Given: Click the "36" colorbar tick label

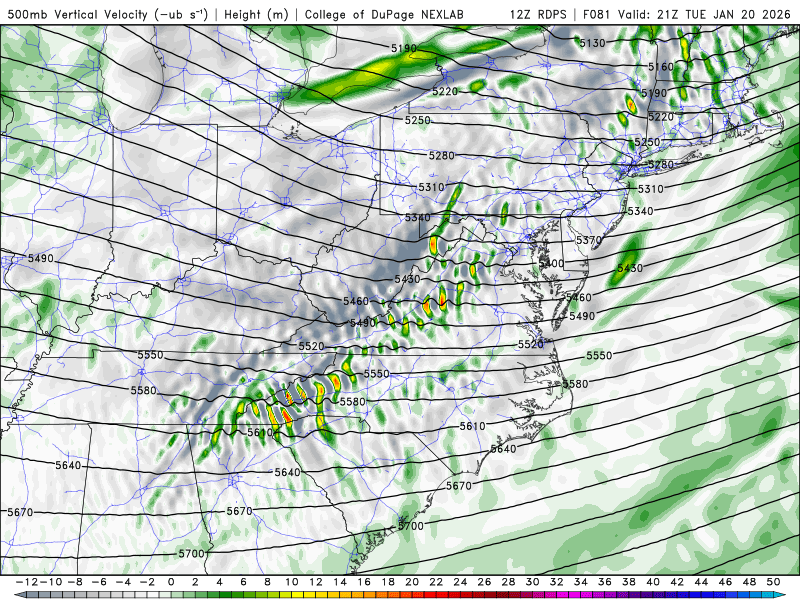Looking at the screenshot, I should click(x=605, y=582).
